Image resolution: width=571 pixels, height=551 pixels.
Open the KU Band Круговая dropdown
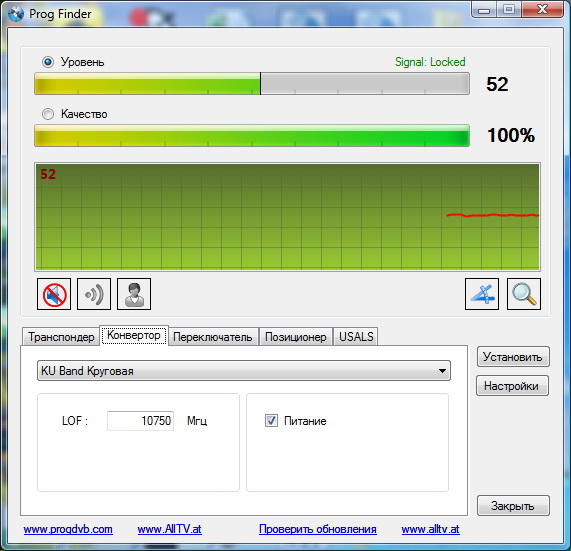tap(244, 371)
